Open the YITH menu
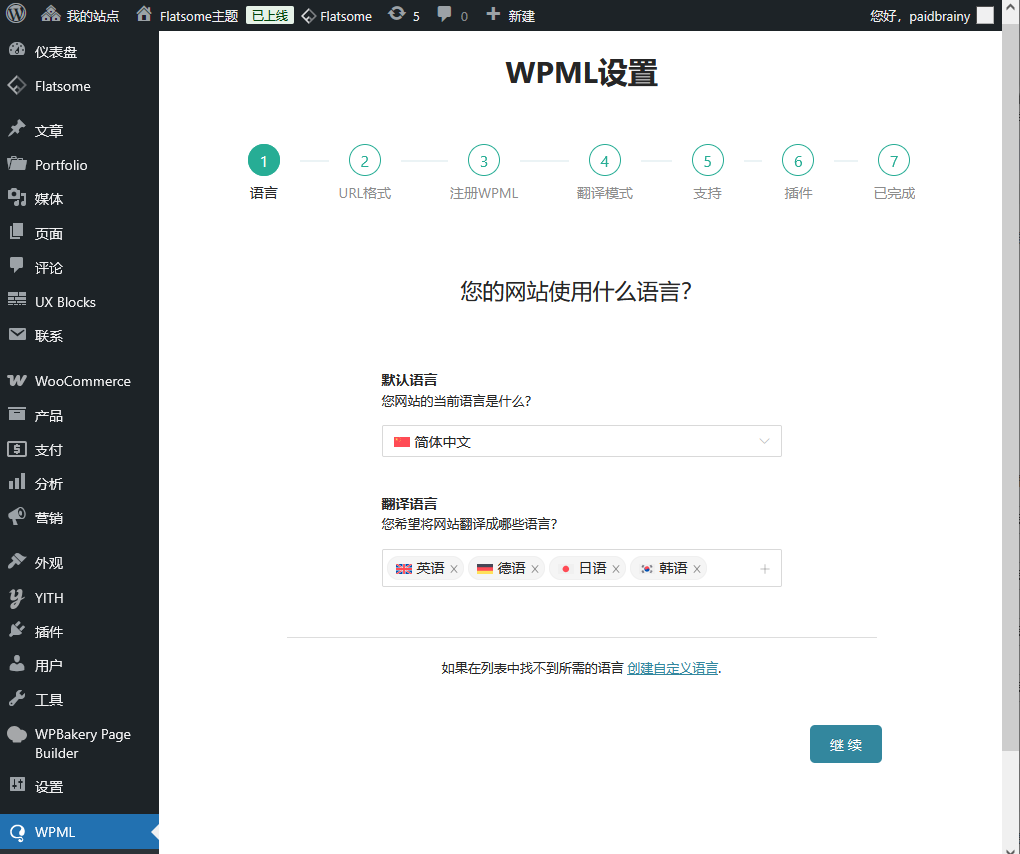 click(x=79, y=597)
